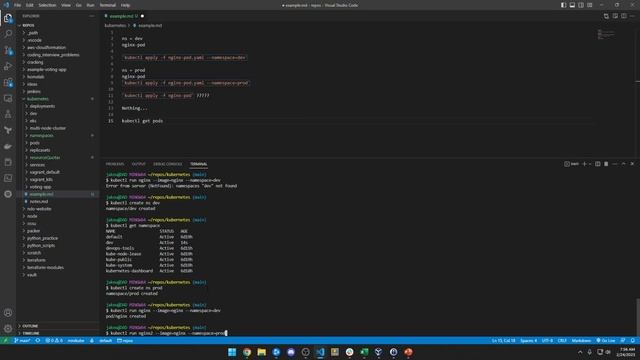Image resolution: width=640 pixels, height=360 pixels.
Task: Click the Spaces: 4 indentation setting
Action: click(x=529, y=340)
